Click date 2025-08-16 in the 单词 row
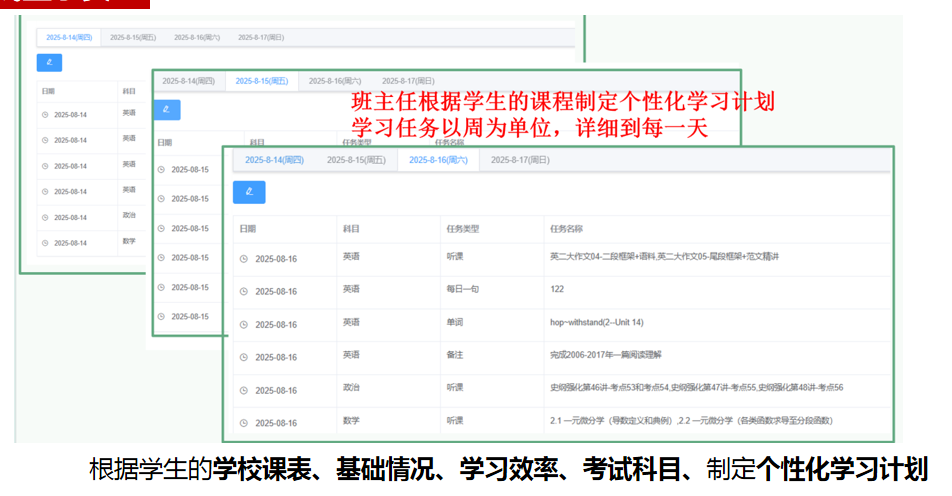Viewport: 952px width, 496px height. pyautogui.click(x=276, y=325)
